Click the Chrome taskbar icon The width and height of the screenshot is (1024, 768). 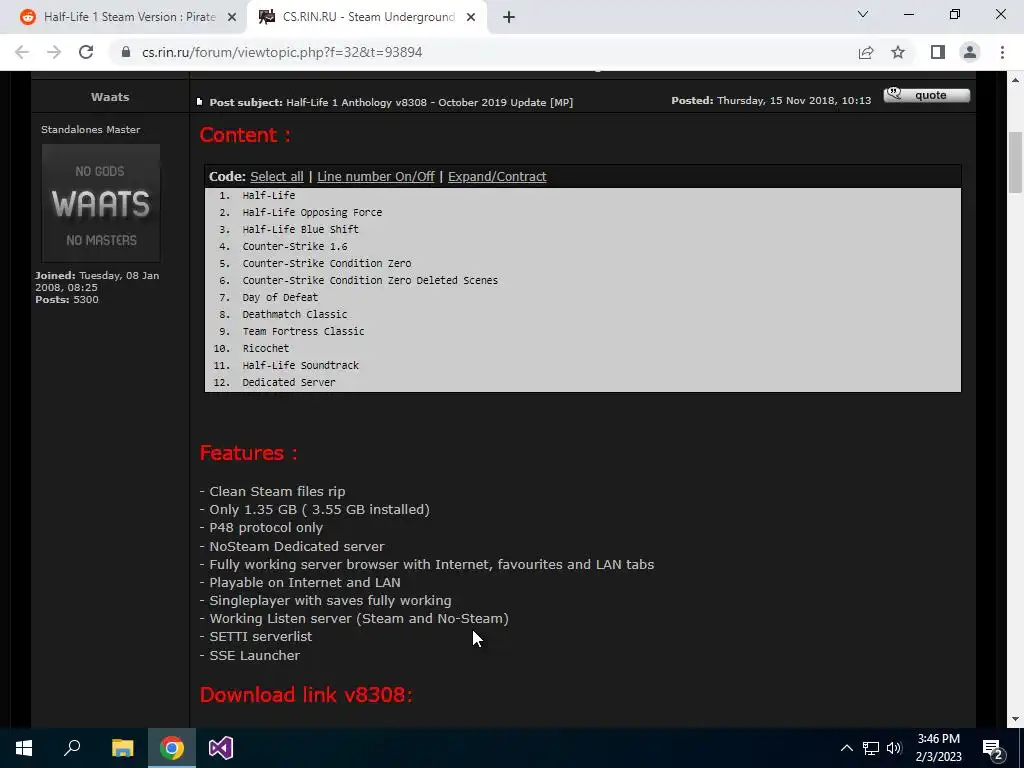tap(172, 748)
